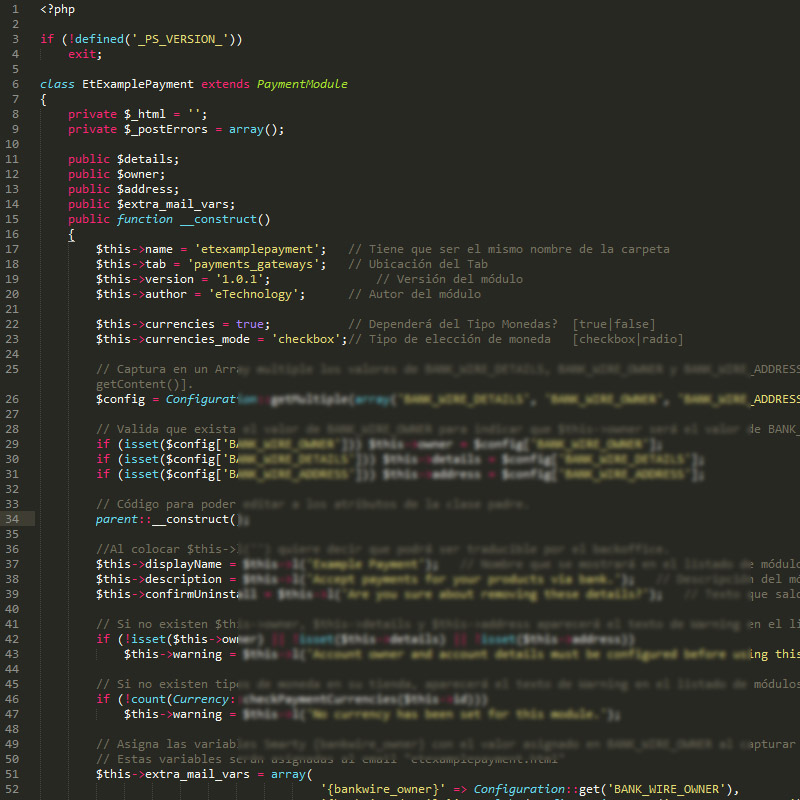Click '$this->description' property
This screenshot has width=800, height=800.
159,579
